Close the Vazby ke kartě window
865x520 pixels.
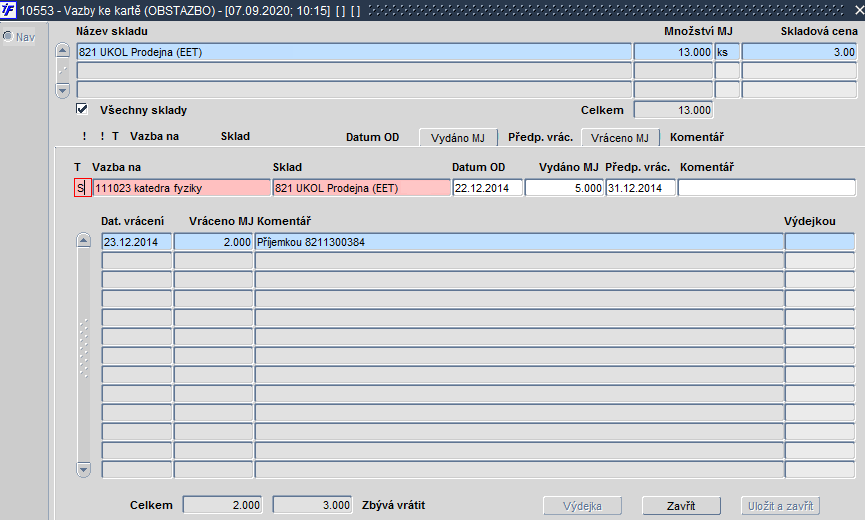(858, 10)
